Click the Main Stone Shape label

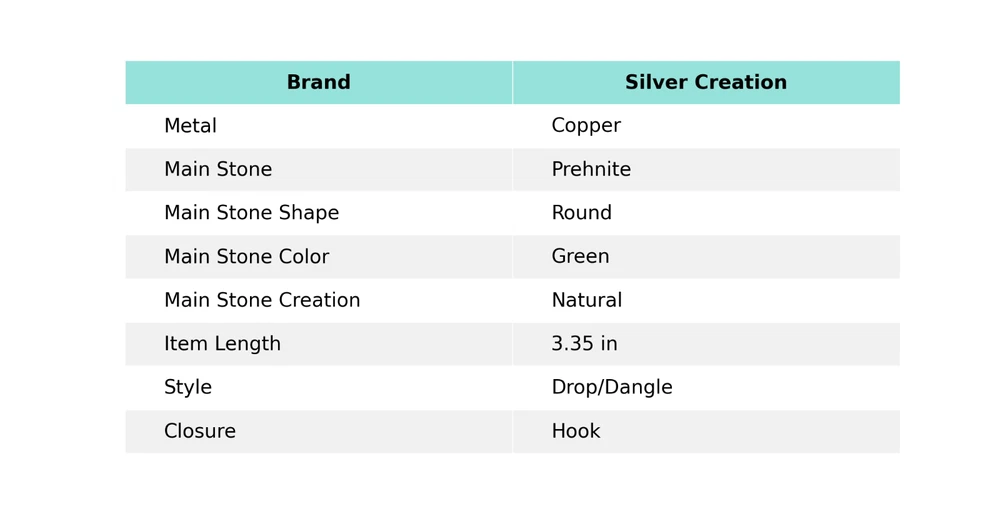click(x=251, y=213)
